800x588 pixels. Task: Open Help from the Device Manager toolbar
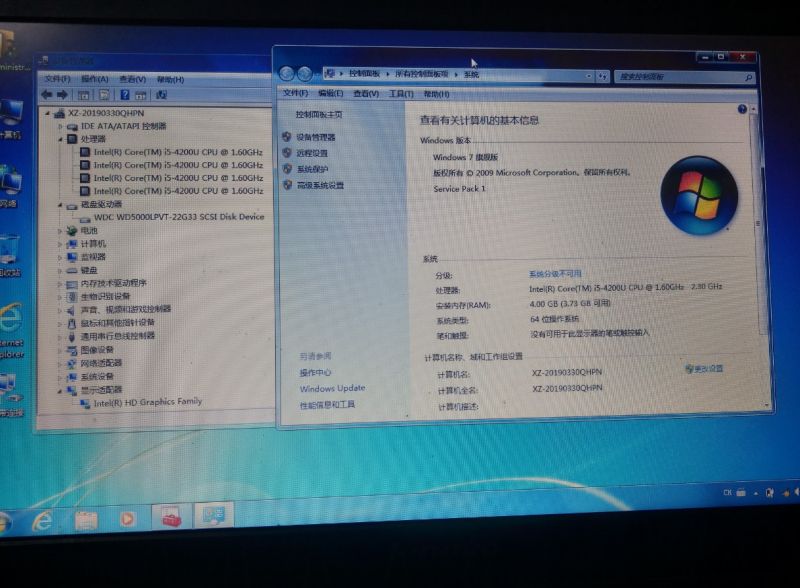(125, 95)
